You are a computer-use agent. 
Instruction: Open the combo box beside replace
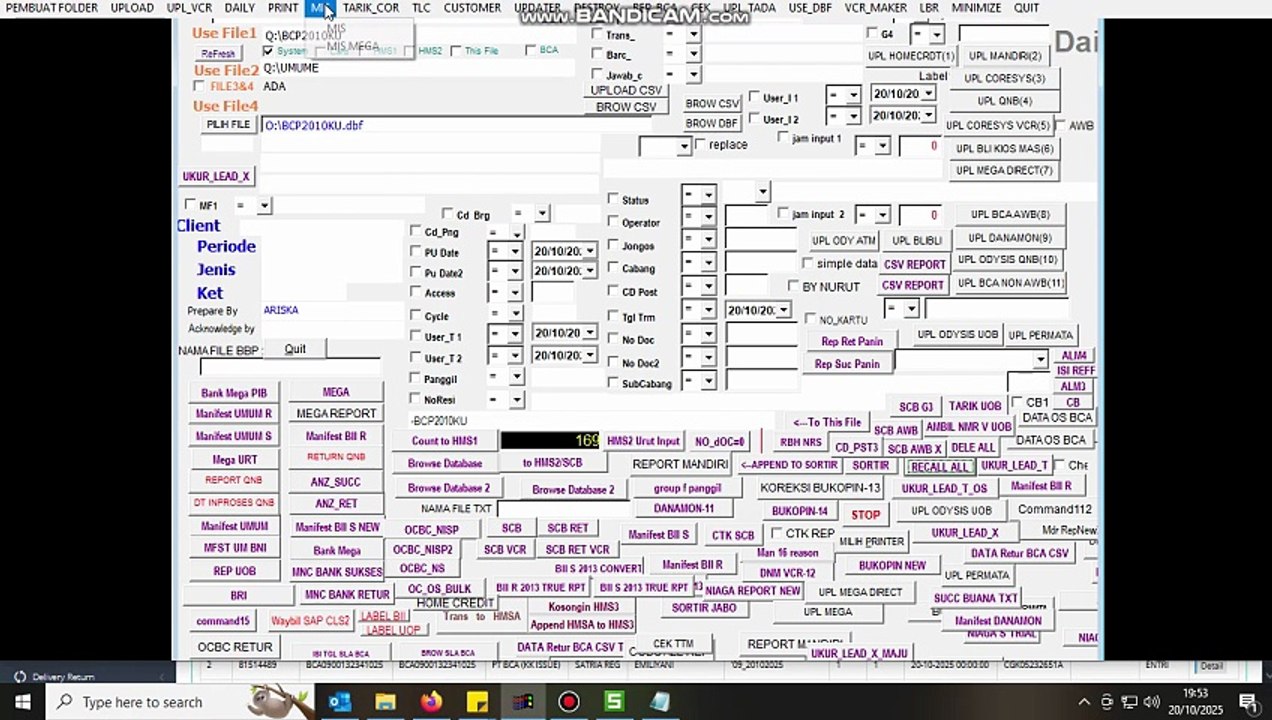[684, 146]
